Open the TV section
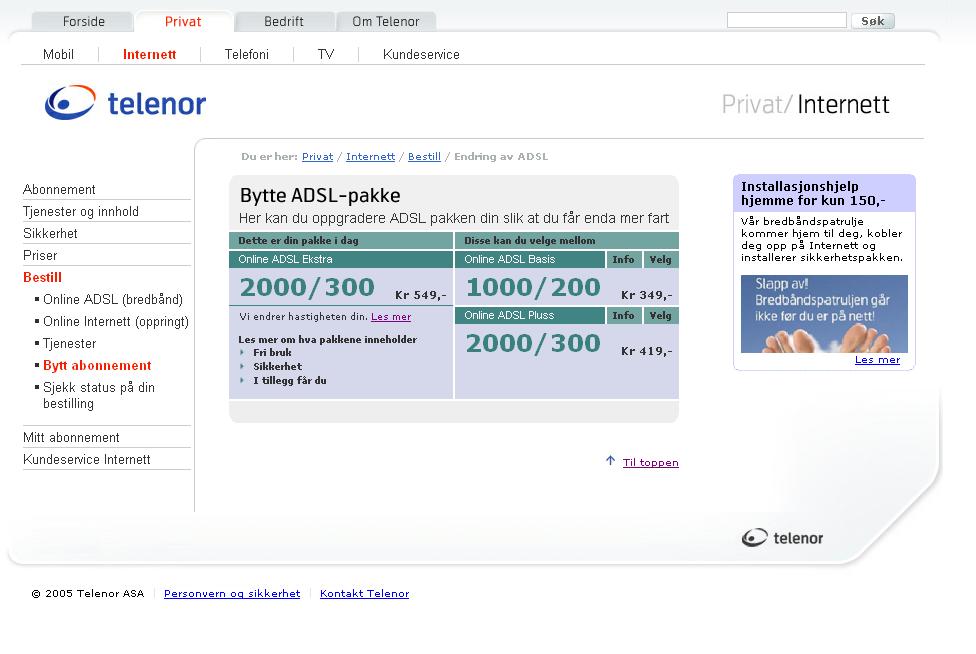The image size is (976, 654). click(x=326, y=54)
